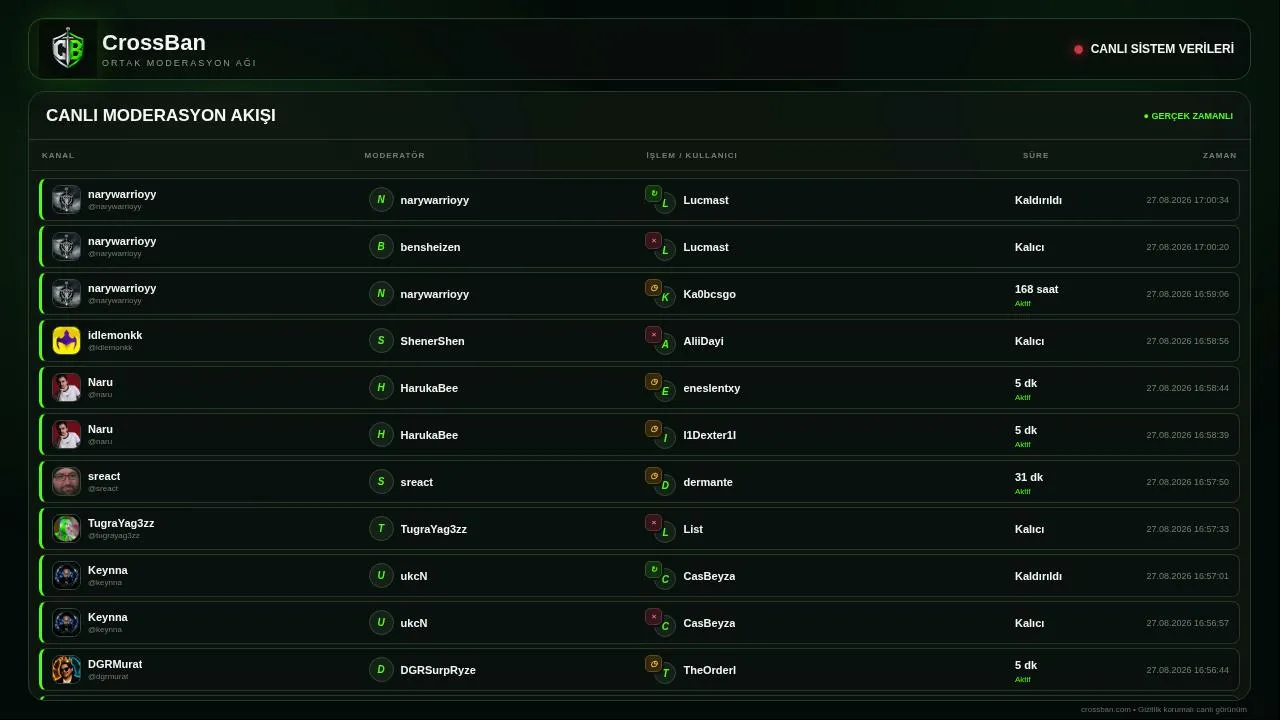The height and width of the screenshot is (720, 1280).
Task: Click the user name dermante
Action: [708, 482]
